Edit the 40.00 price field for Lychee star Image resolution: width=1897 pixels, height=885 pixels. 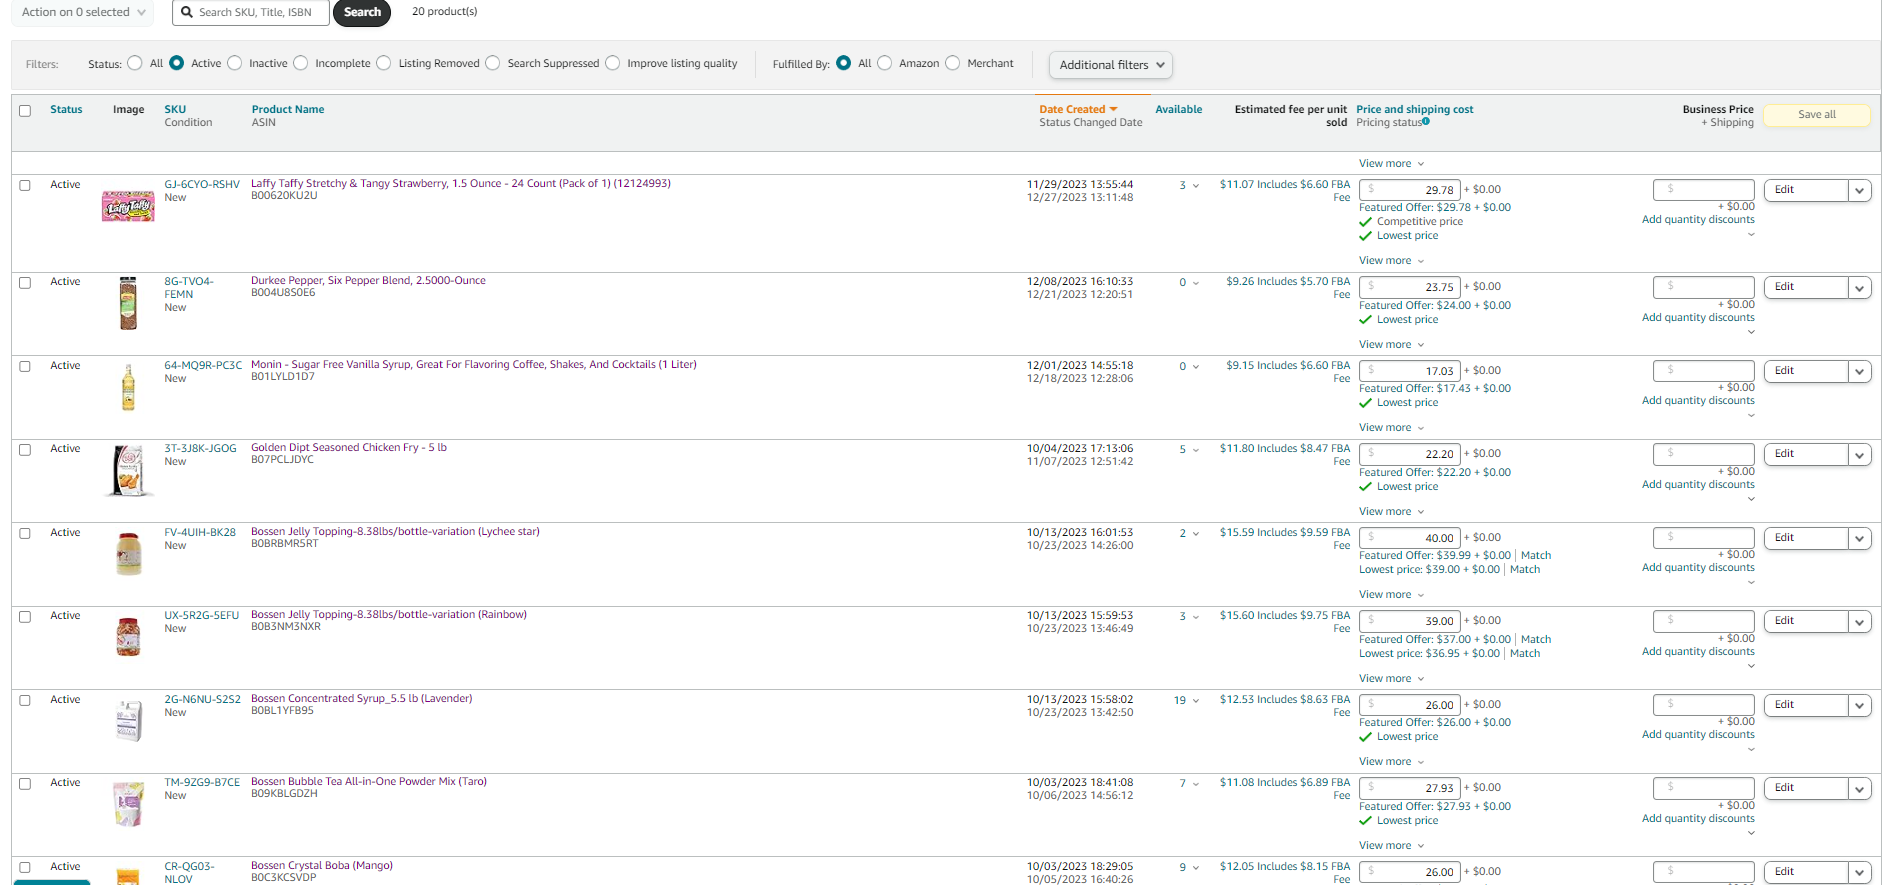tap(1410, 538)
